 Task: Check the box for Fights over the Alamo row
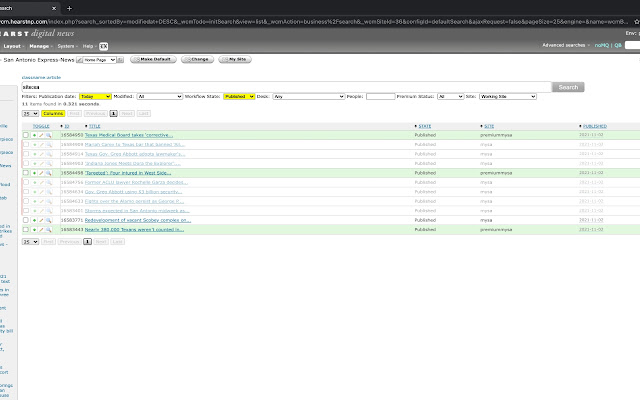(x=26, y=201)
